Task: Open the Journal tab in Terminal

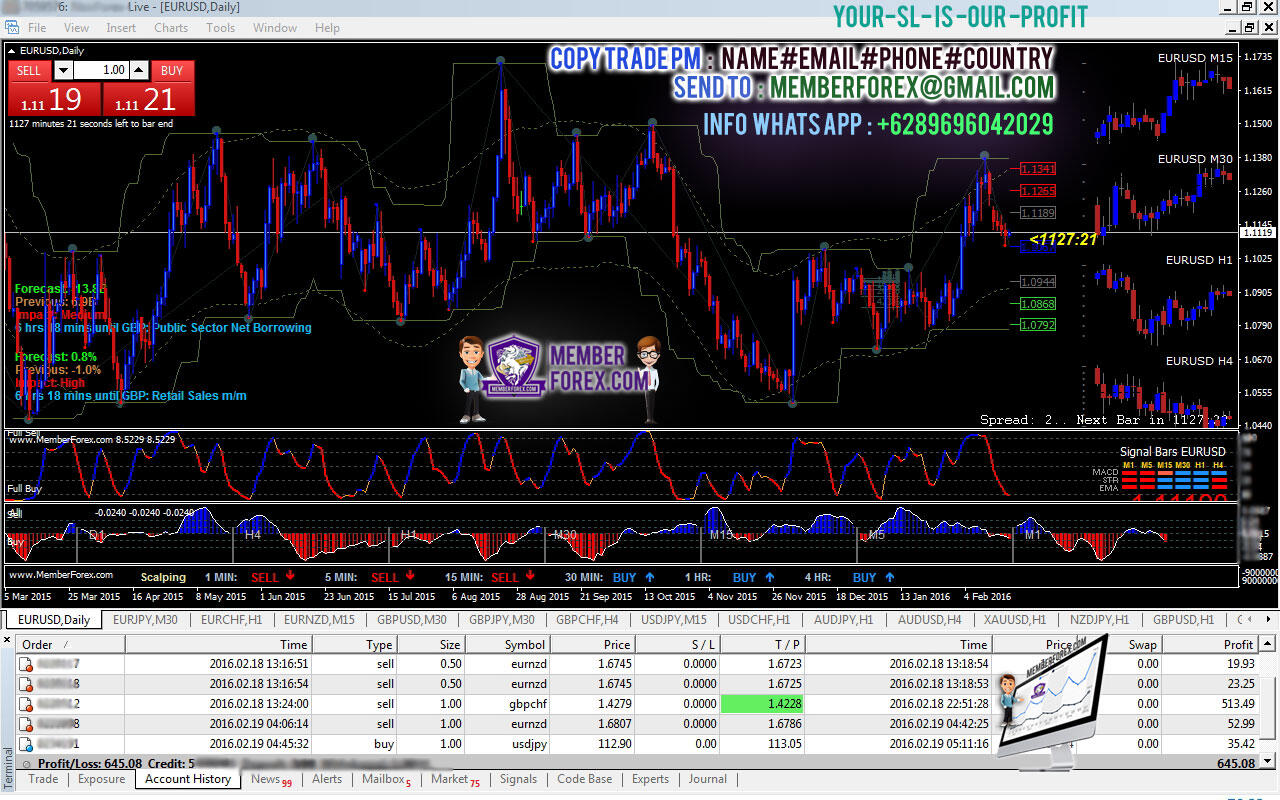Action: coord(708,779)
